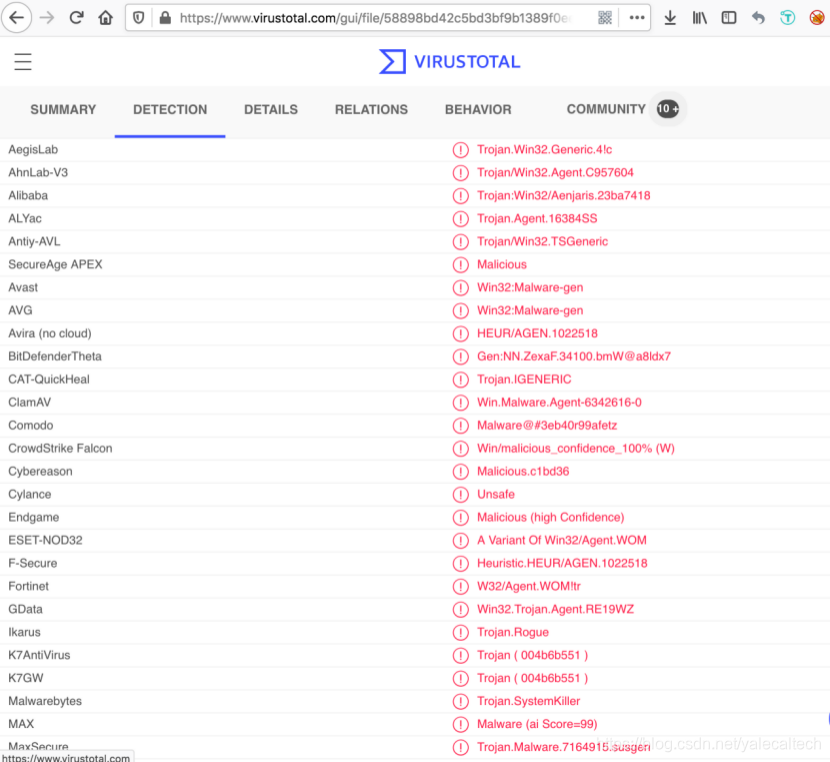Click the VirusTotal logo

click(x=450, y=61)
